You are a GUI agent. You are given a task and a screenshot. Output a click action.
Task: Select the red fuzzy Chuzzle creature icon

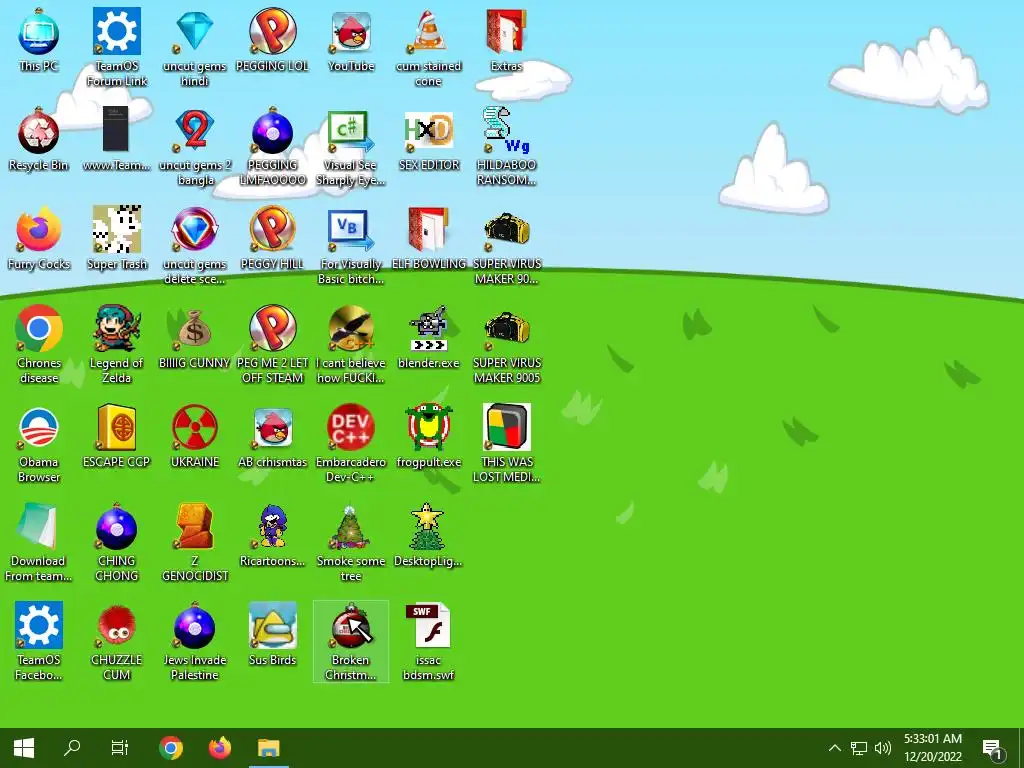click(x=117, y=626)
